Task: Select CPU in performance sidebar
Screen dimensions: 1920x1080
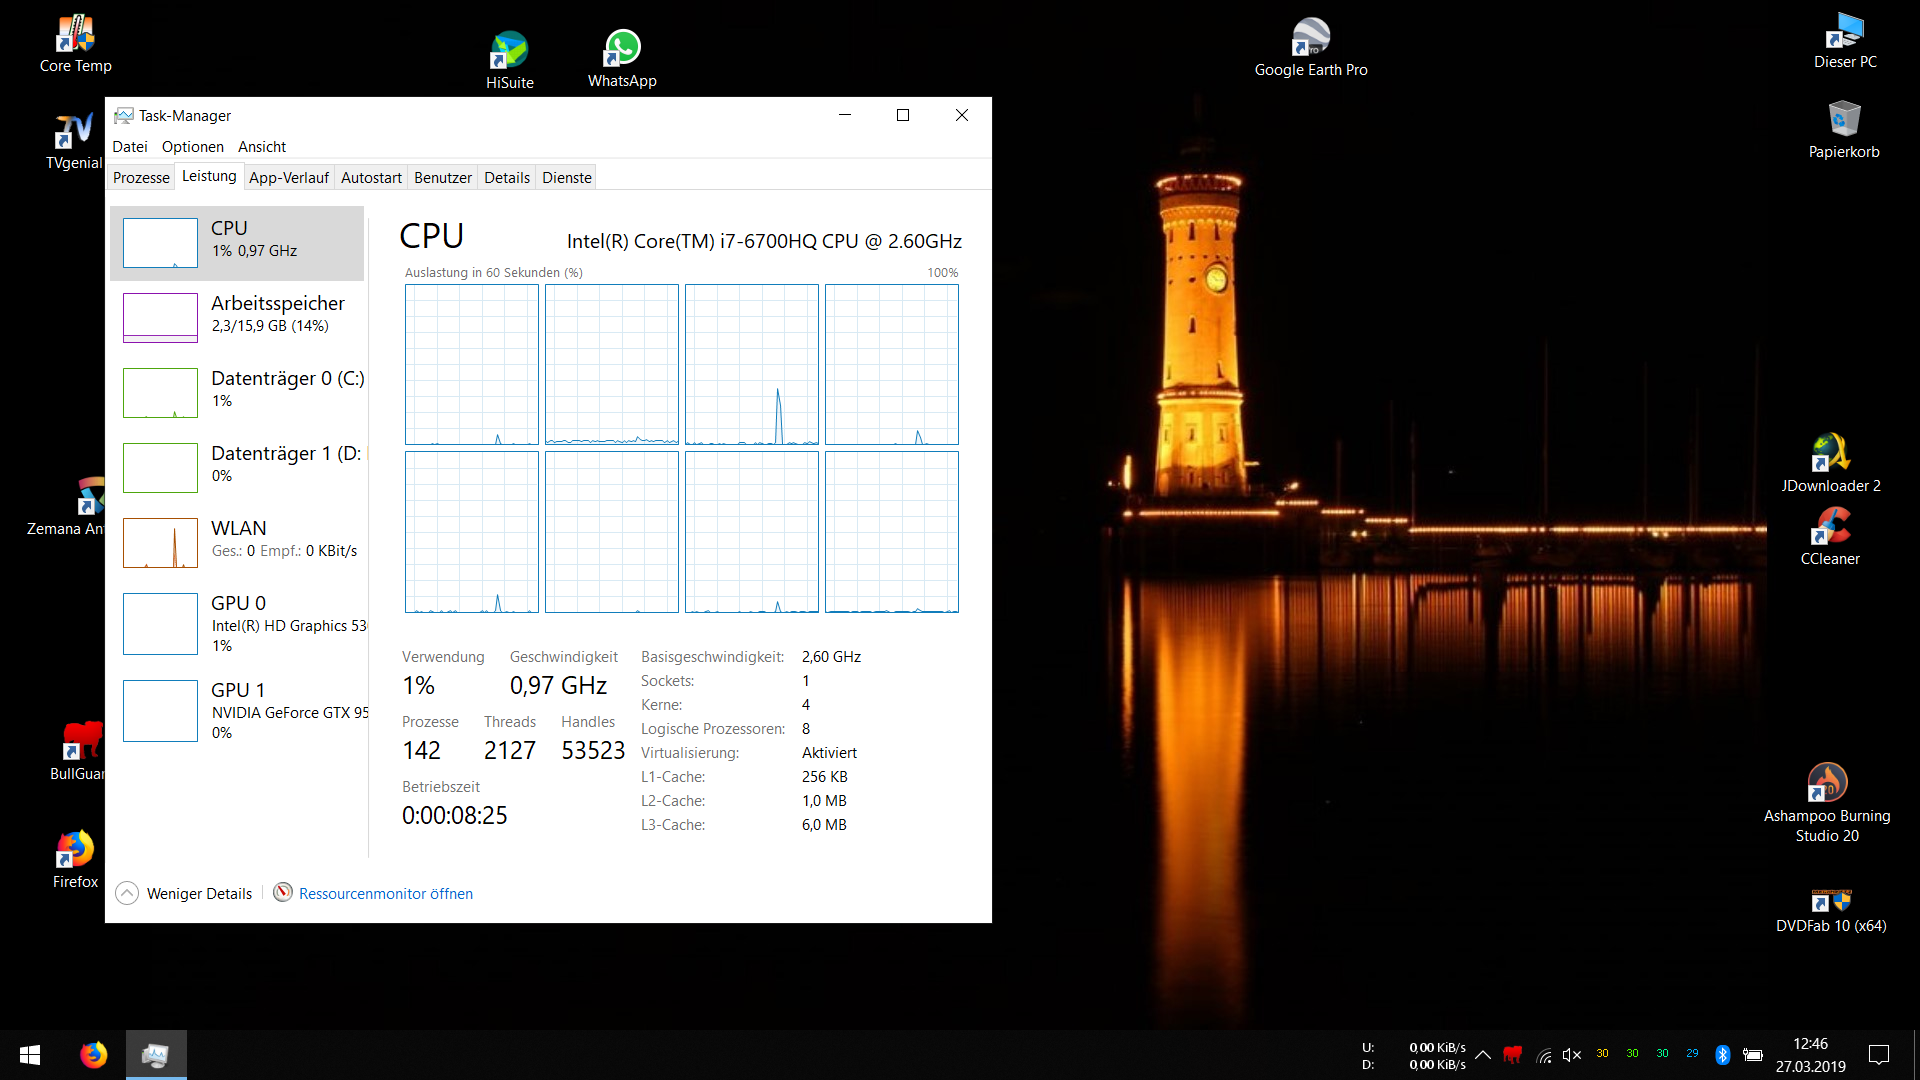Action: pyautogui.click(x=237, y=243)
